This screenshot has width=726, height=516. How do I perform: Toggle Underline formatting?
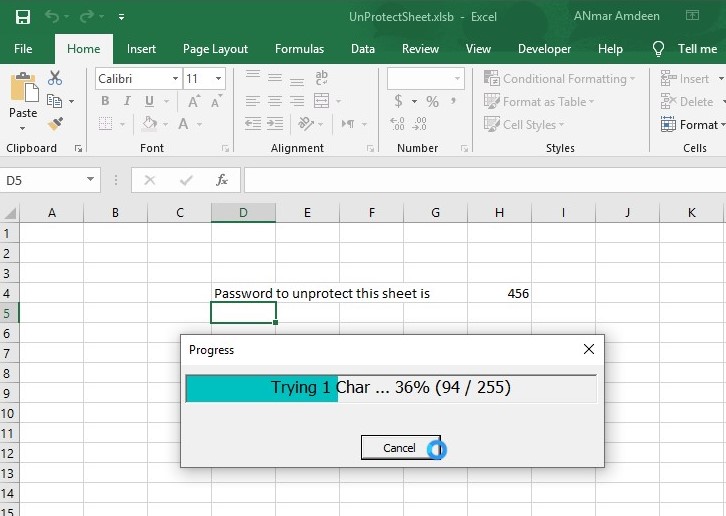click(148, 101)
